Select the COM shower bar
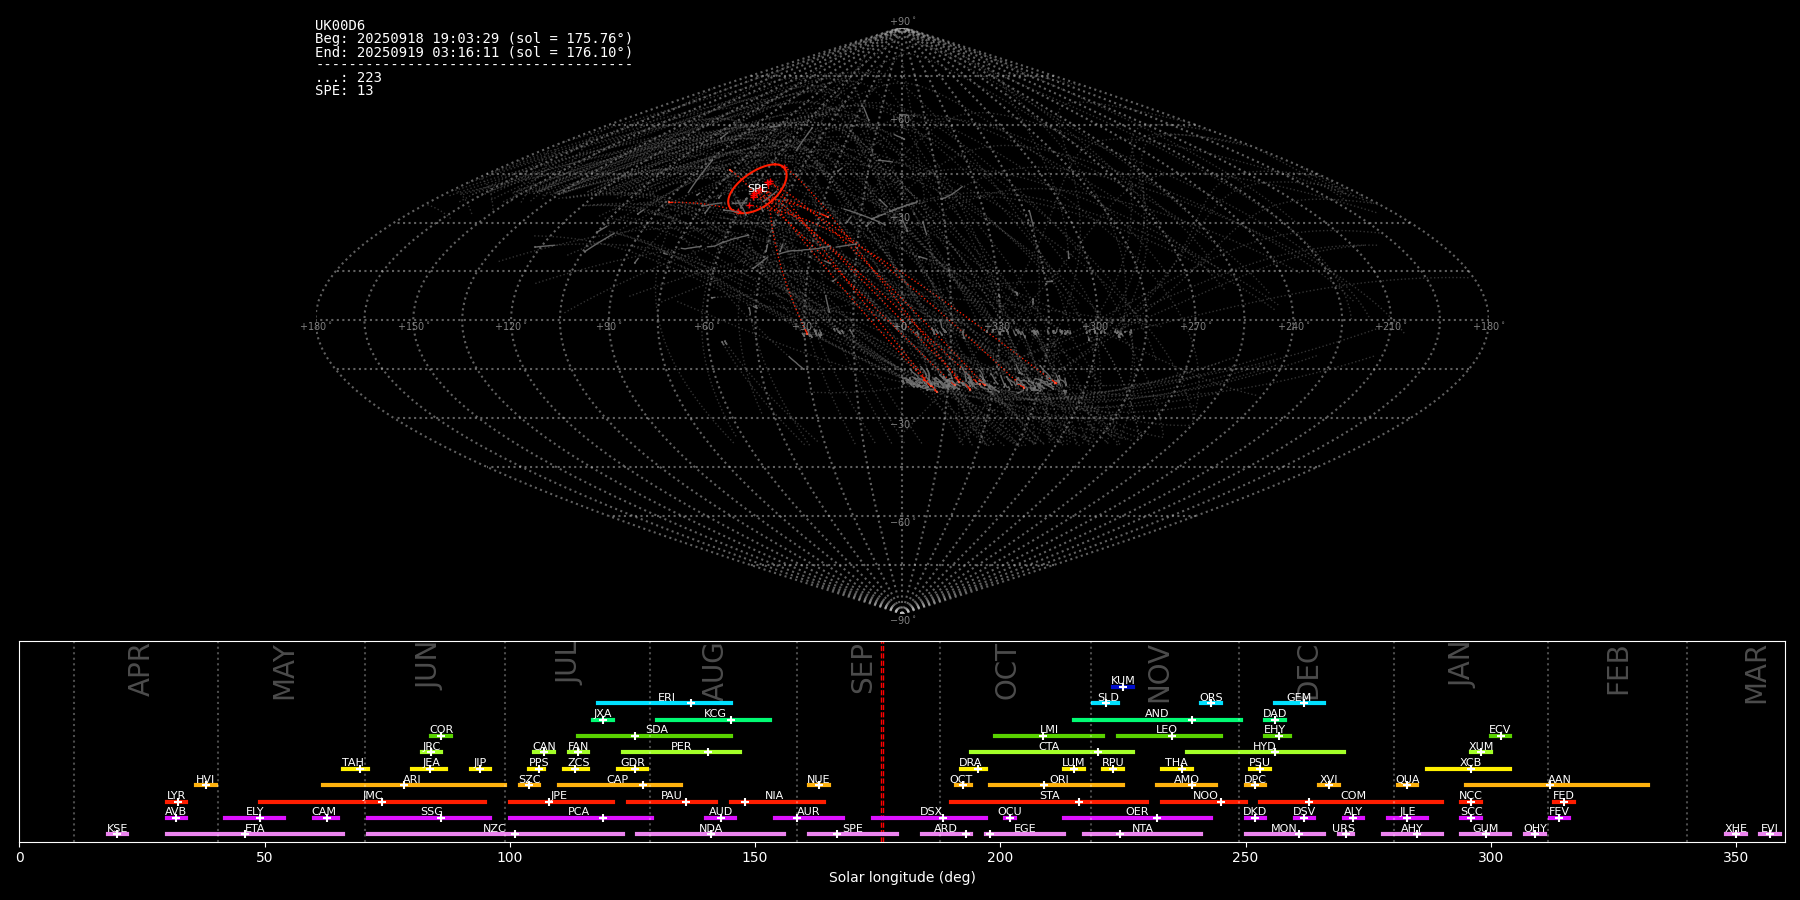Viewport: 1800px width, 900px height. tap(1351, 801)
